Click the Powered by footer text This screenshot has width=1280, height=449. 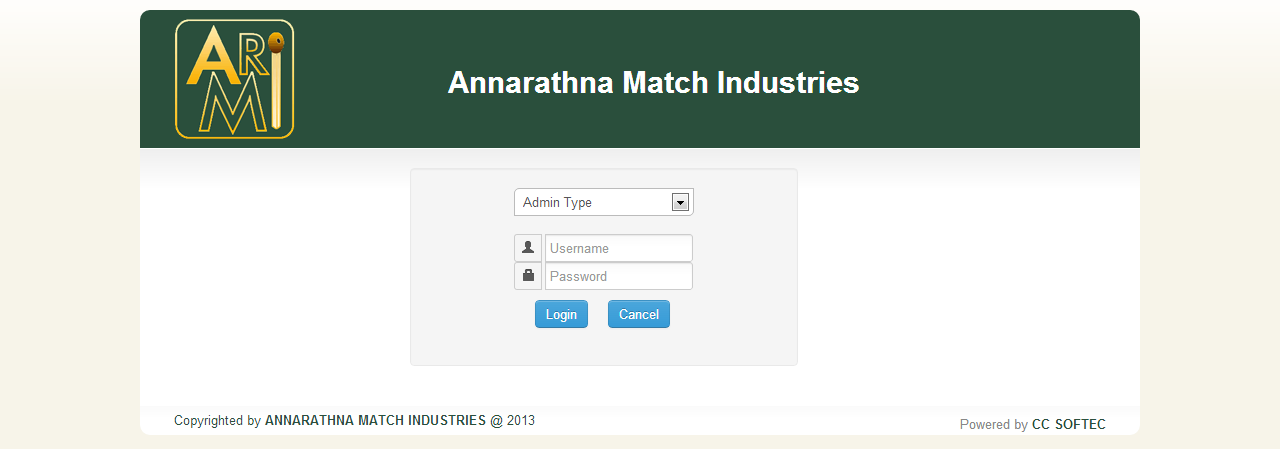tap(993, 424)
